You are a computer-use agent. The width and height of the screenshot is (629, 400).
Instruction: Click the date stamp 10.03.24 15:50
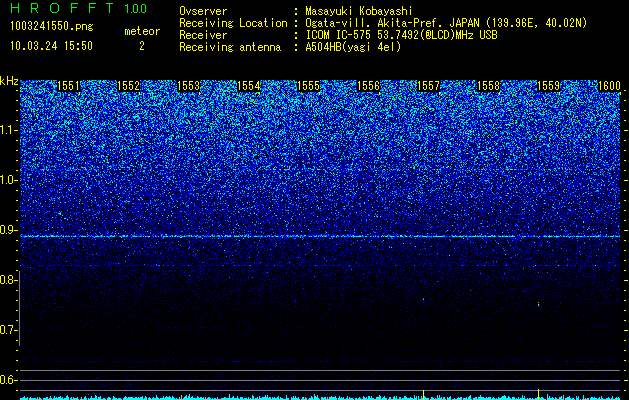point(51,46)
